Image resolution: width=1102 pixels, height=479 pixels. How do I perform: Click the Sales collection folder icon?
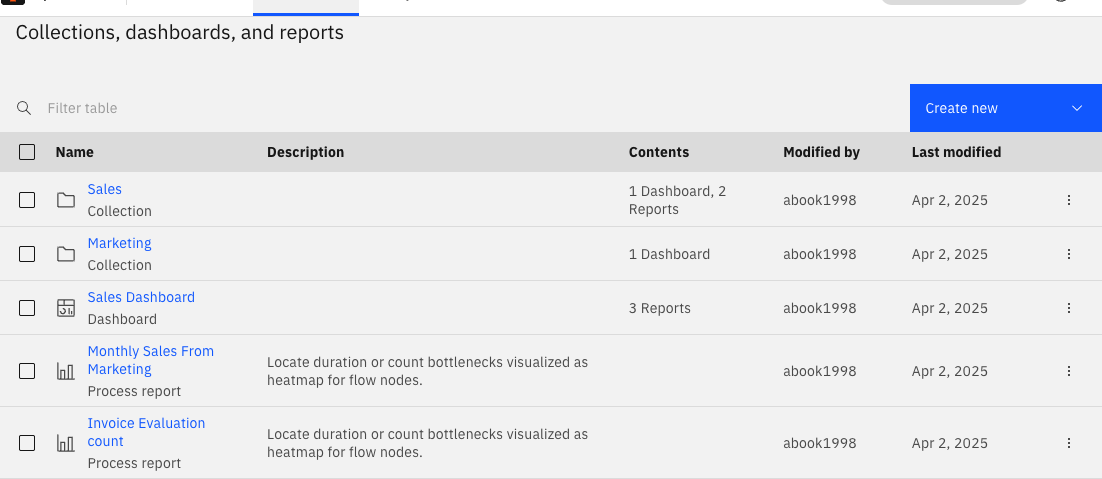coord(66,200)
